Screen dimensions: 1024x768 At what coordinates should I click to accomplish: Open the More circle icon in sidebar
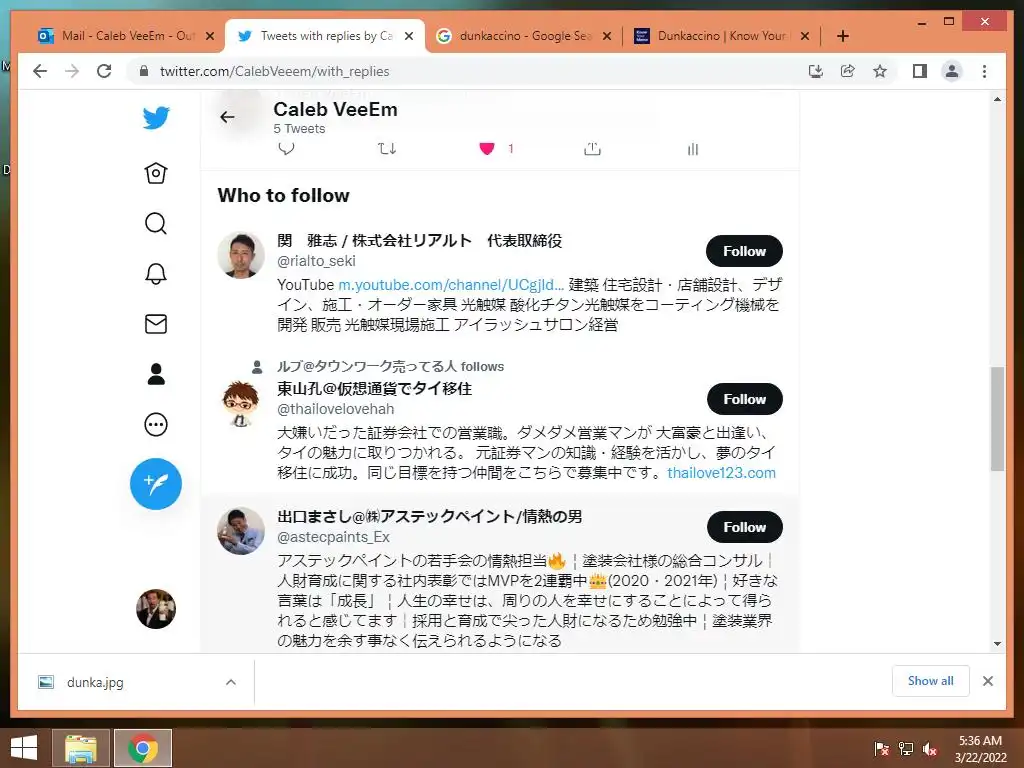pos(155,424)
